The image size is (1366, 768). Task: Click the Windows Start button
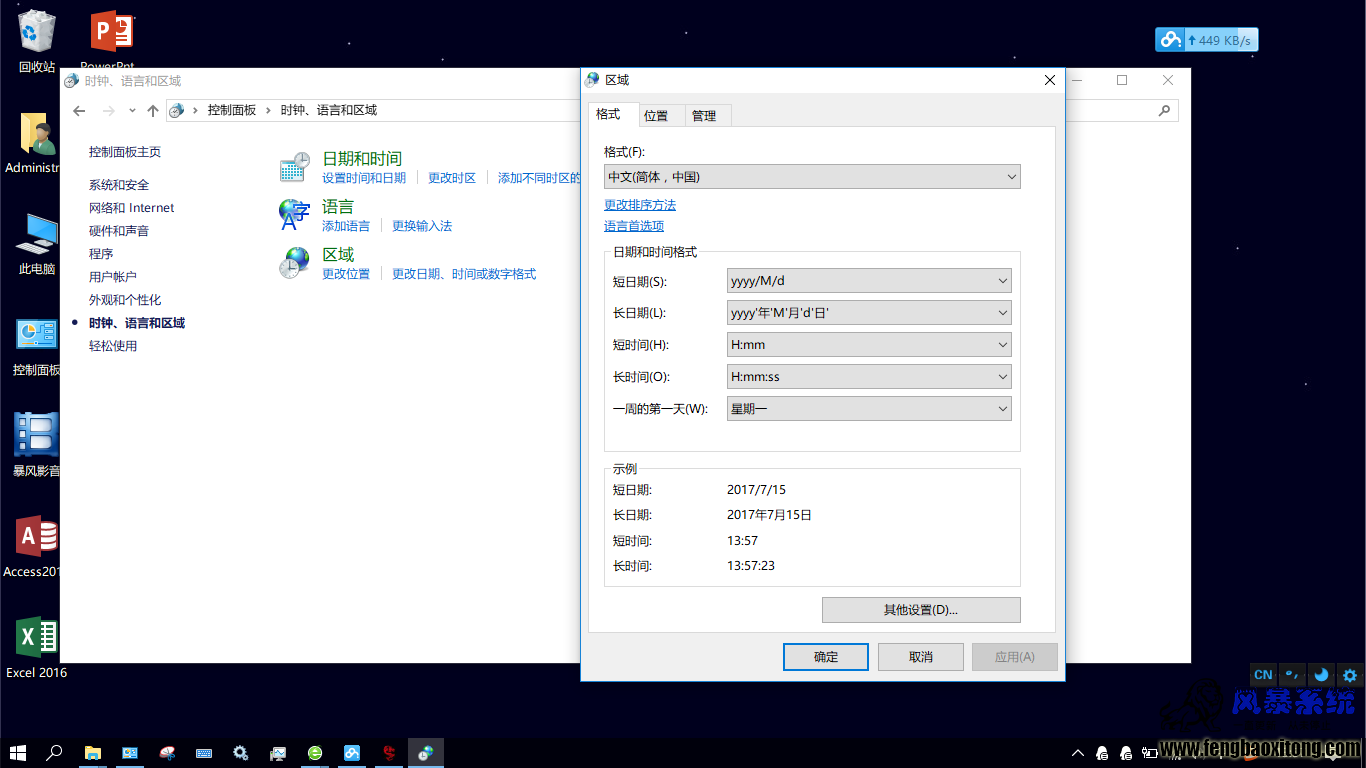coord(18,753)
